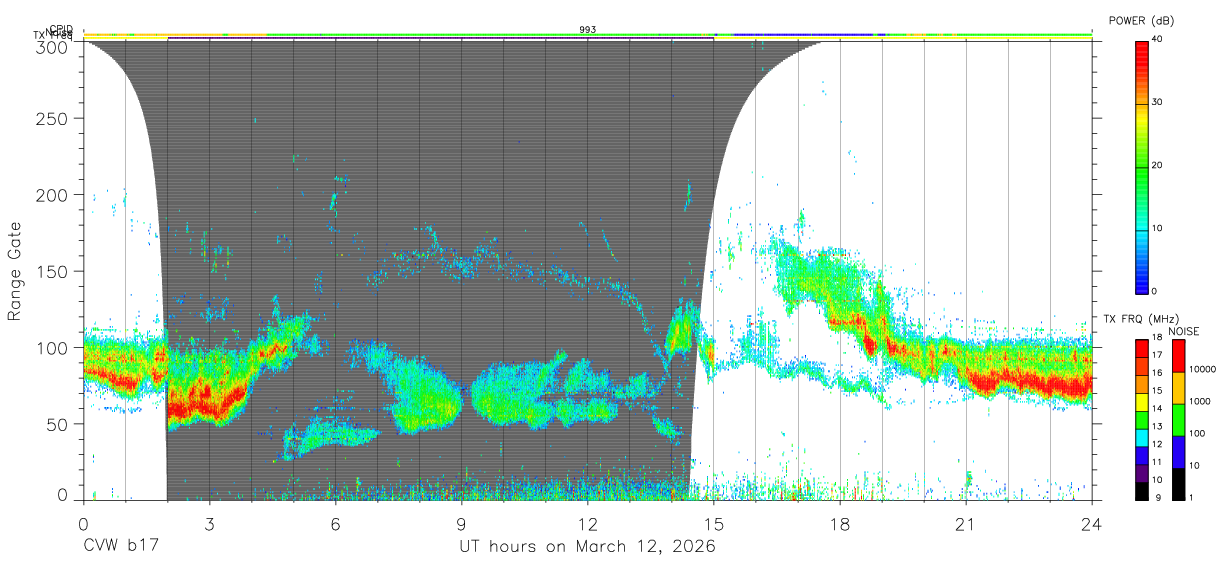Click the 3 tick on UT hours axis
This screenshot has height=567, width=1228.
pos(209,523)
